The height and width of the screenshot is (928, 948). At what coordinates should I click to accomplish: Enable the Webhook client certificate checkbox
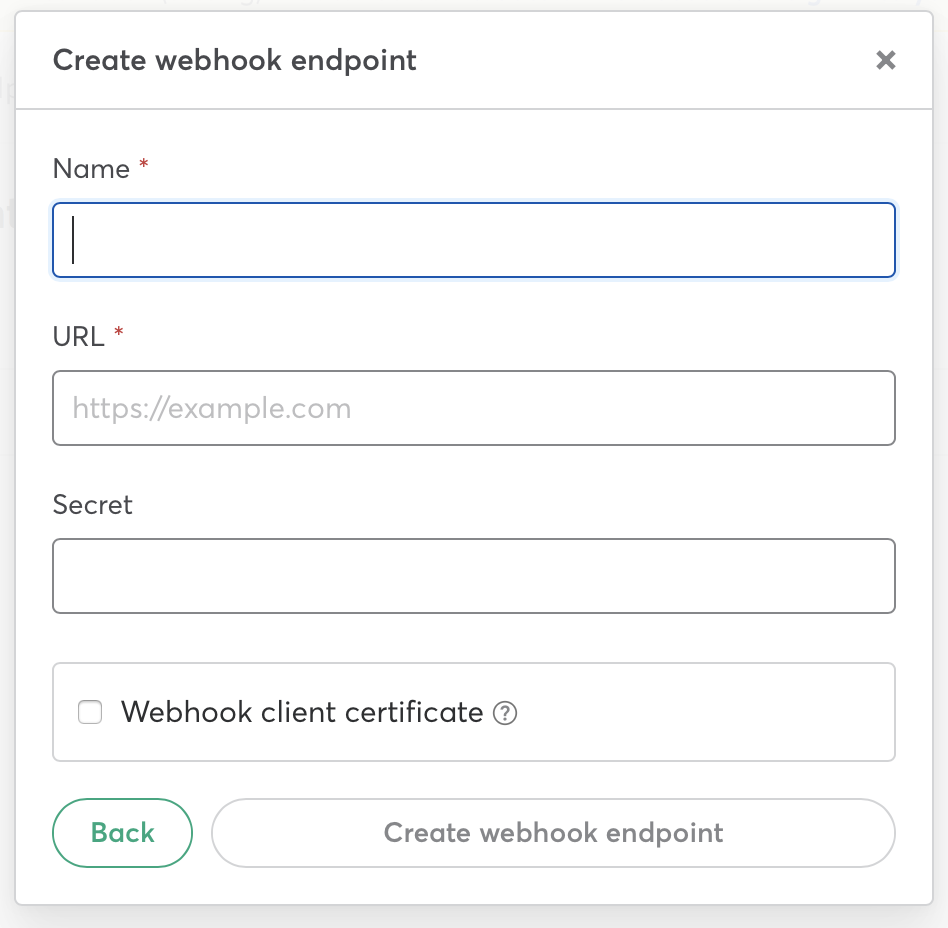point(91,713)
